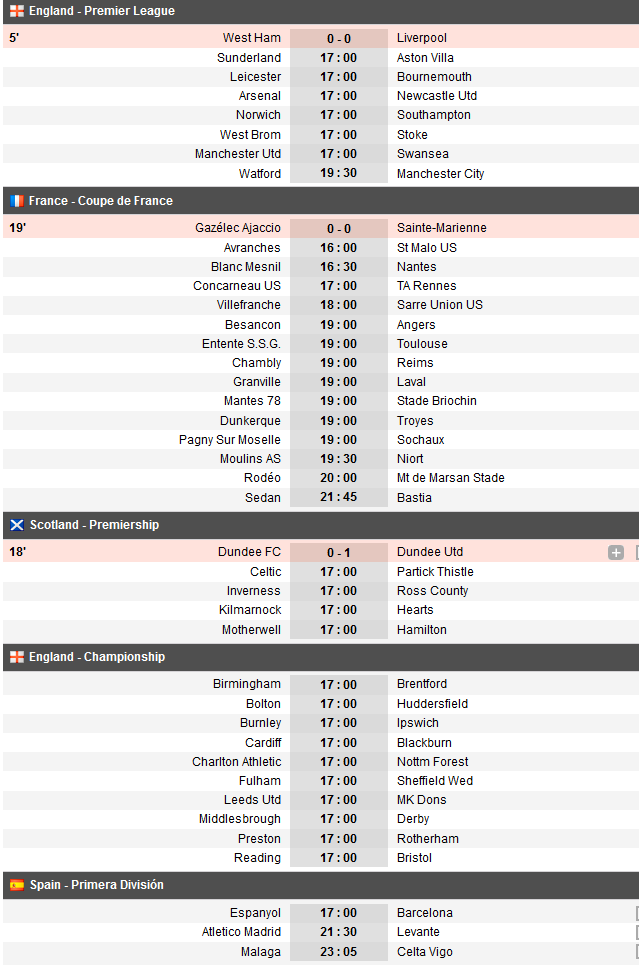Select the West Ham vs Liverpool live score
Viewport: 639px width, 965px height.
coord(339,38)
